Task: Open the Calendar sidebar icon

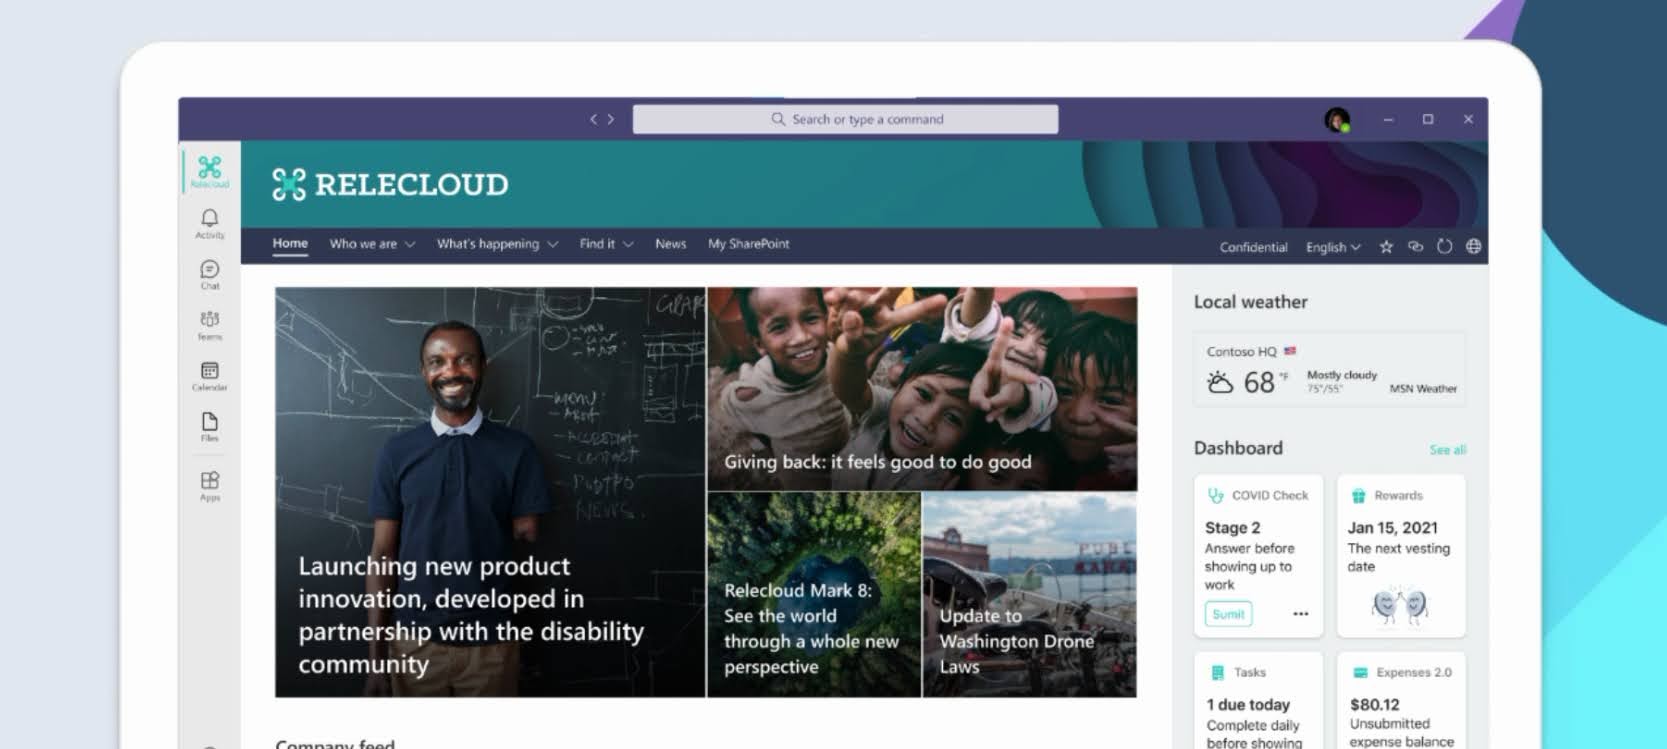Action: [x=209, y=375]
